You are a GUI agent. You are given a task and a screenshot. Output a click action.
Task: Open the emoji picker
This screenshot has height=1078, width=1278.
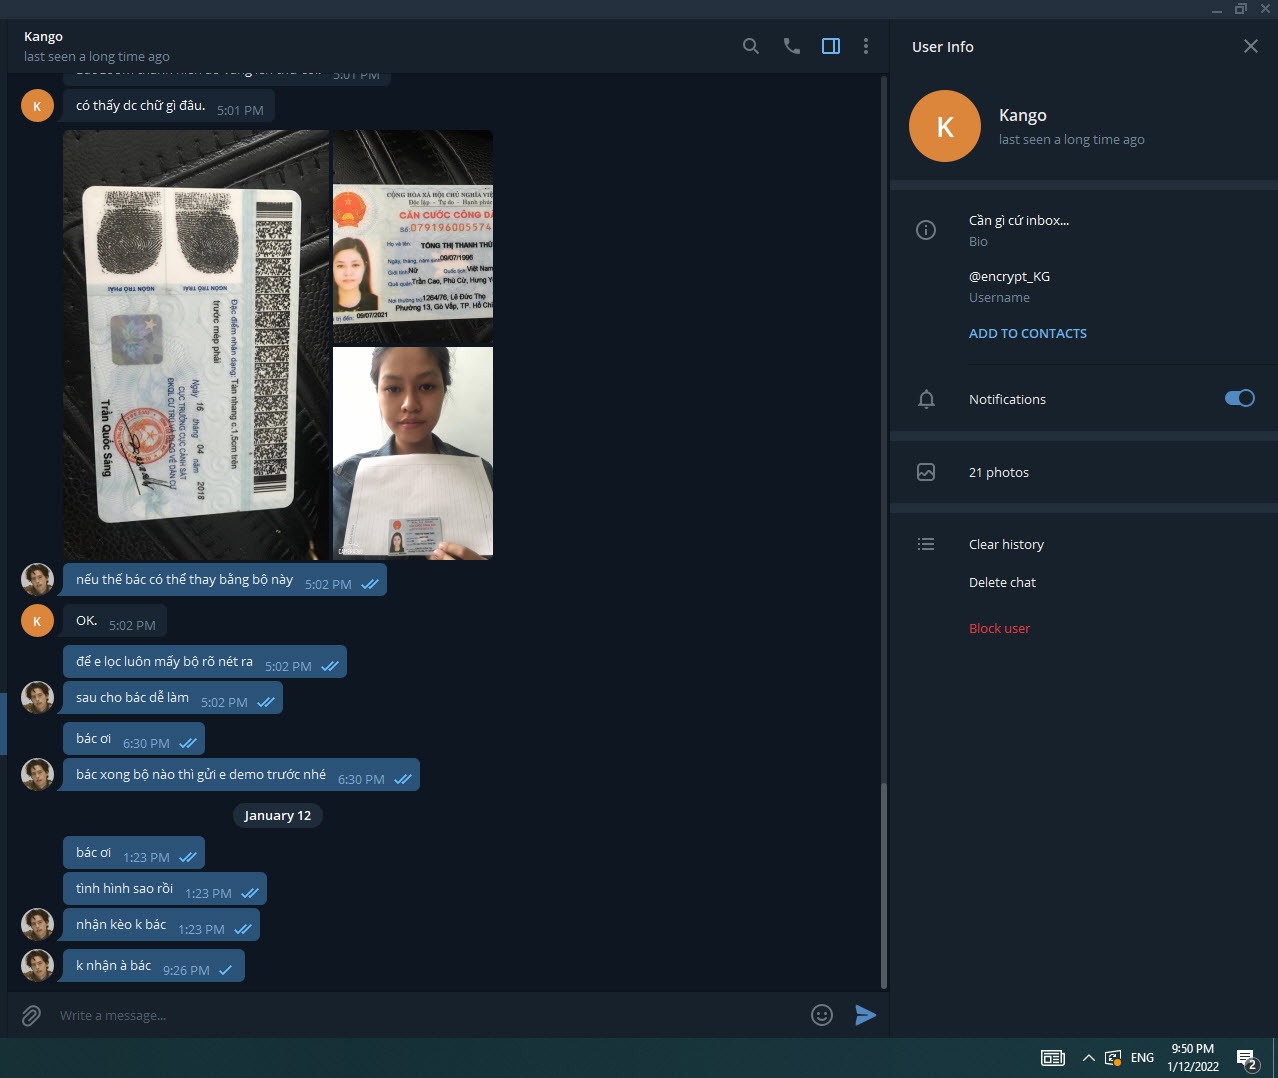pos(822,1015)
